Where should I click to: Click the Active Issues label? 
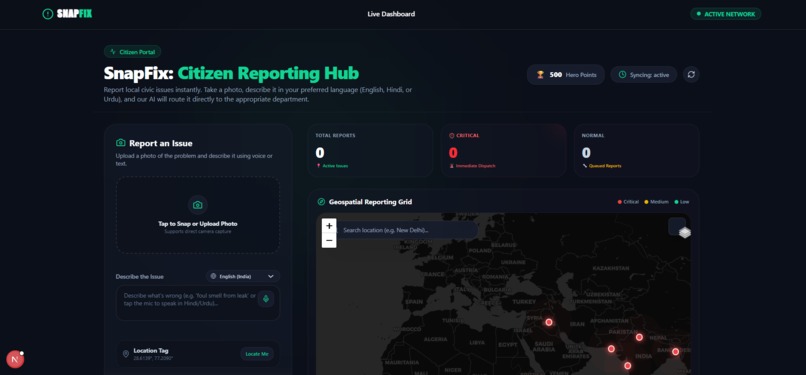tap(335, 166)
